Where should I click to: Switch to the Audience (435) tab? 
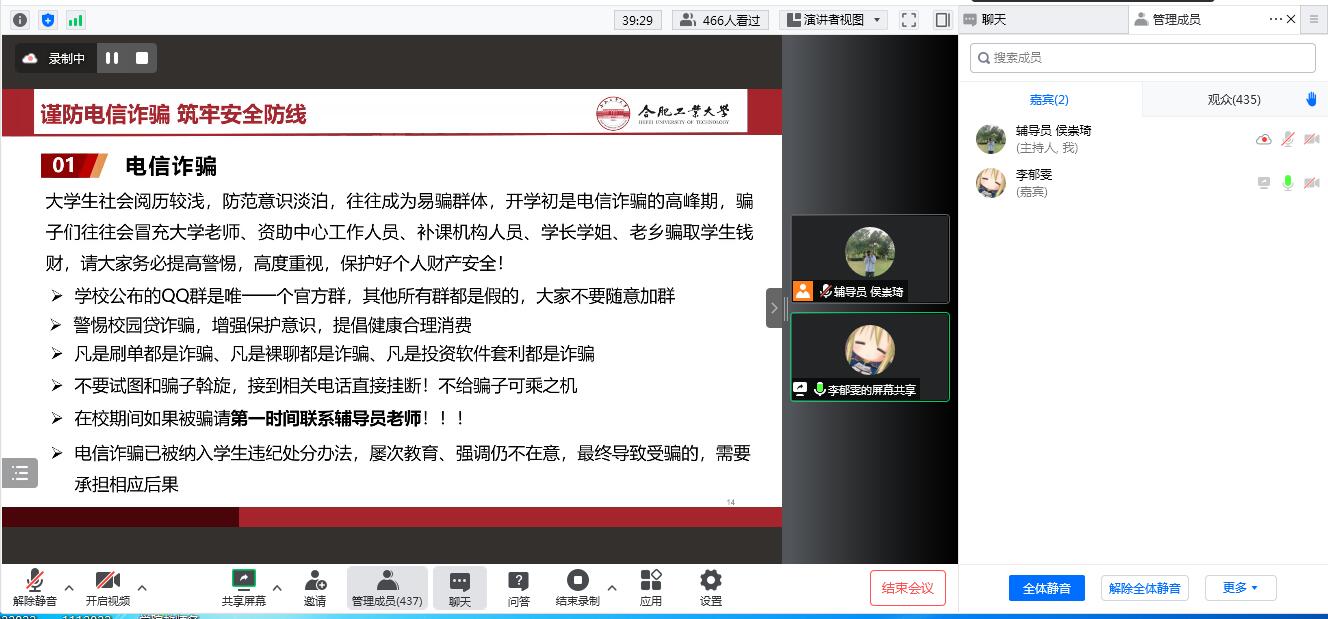[x=1234, y=99]
